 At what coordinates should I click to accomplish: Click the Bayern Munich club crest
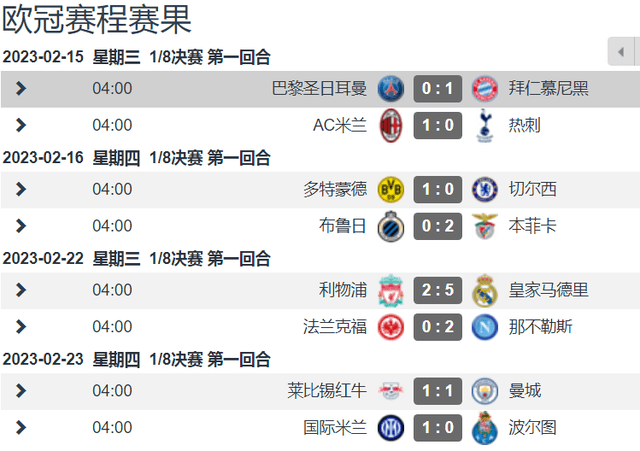point(484,89)
